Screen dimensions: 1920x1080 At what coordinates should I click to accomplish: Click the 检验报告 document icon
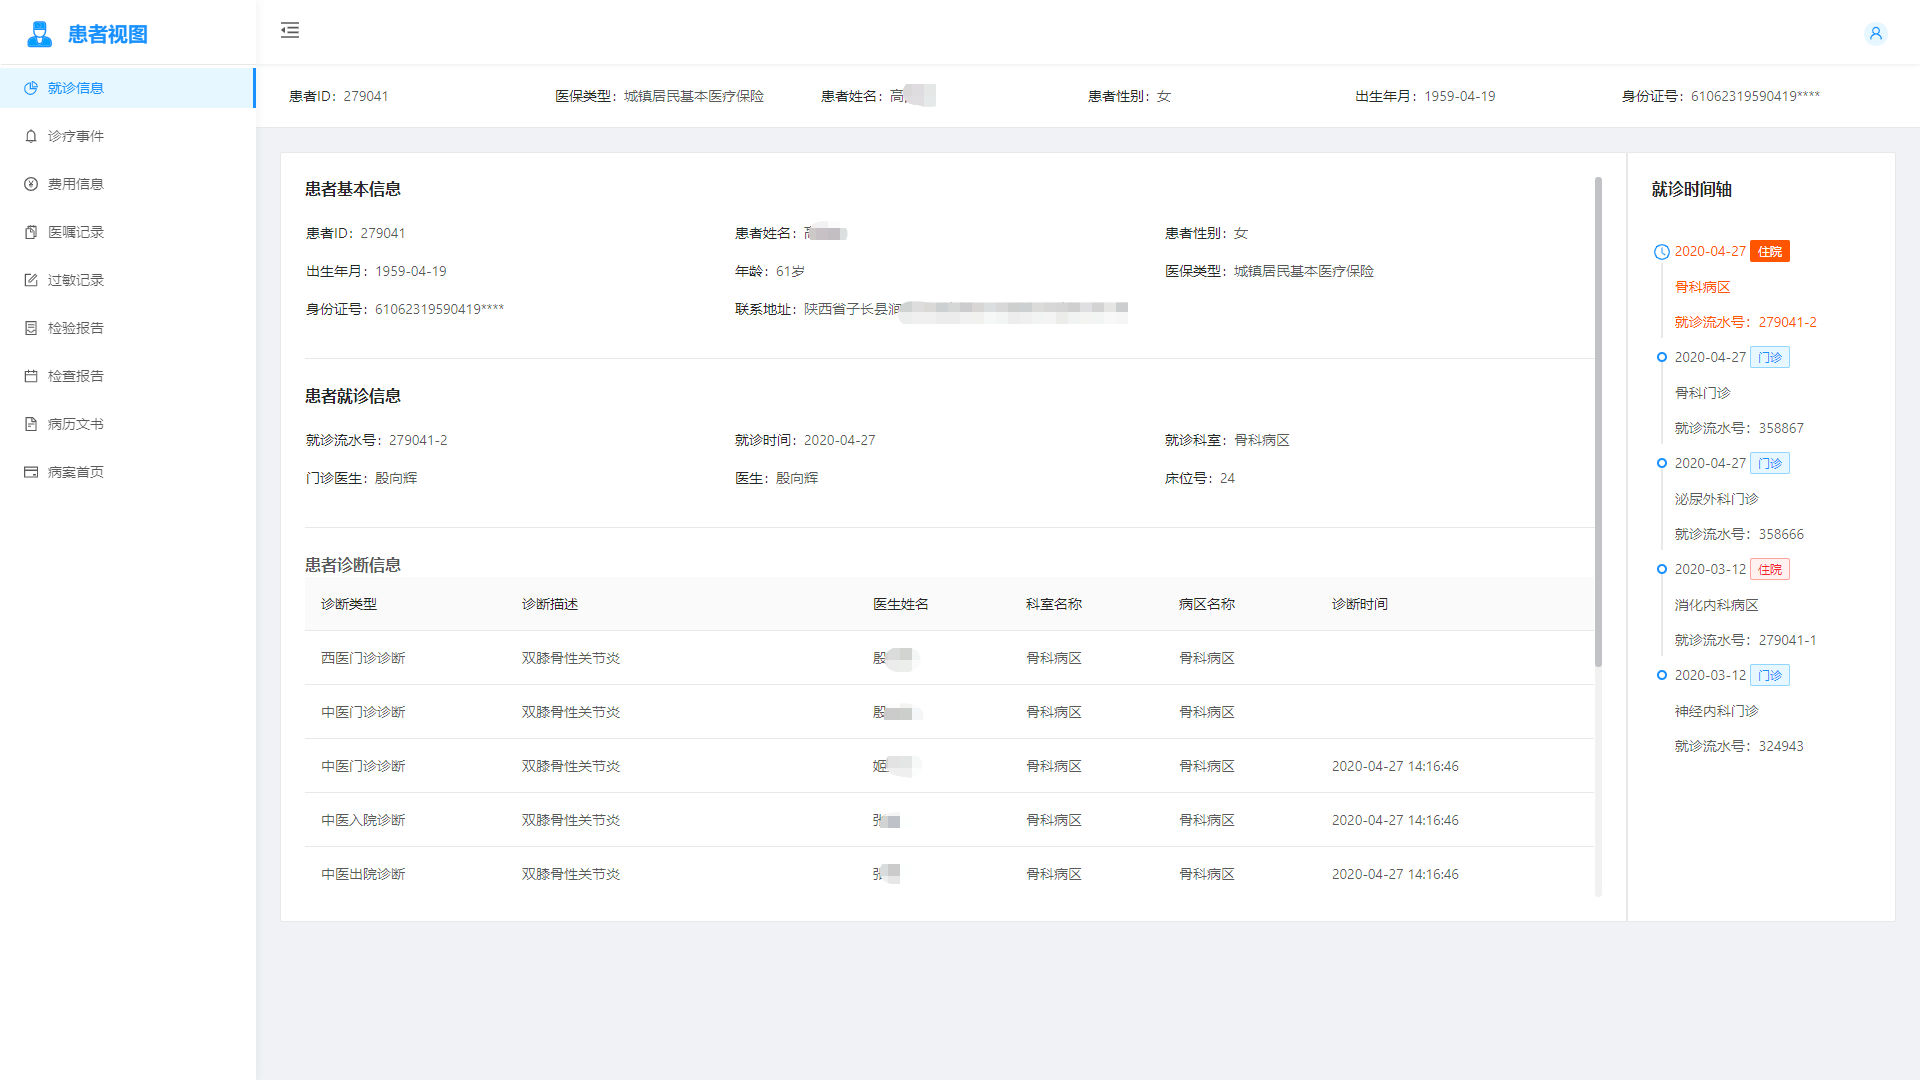(x=31, y=328)
